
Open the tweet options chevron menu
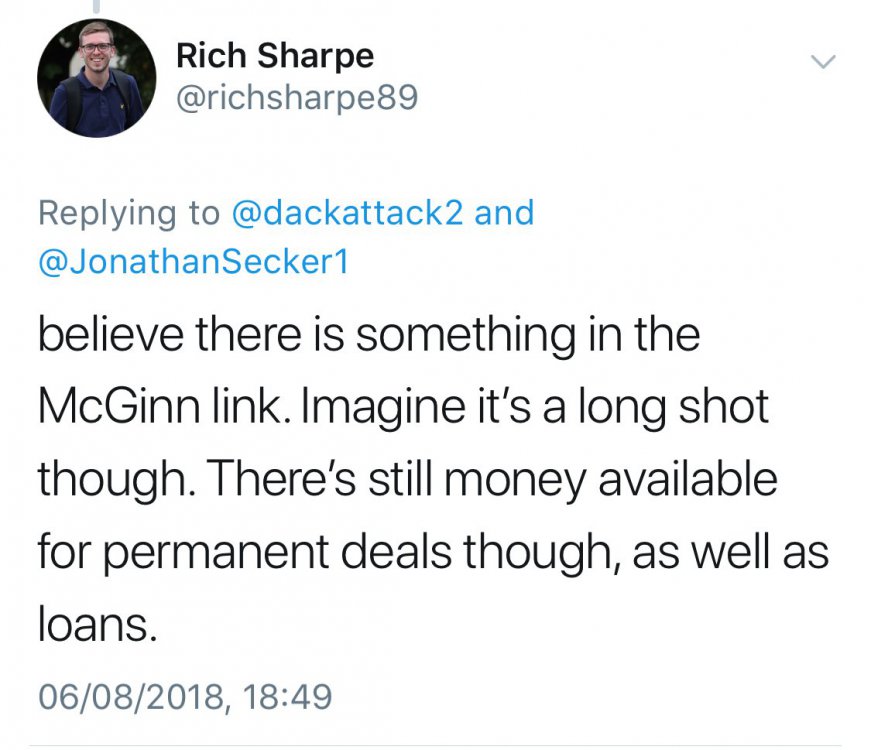pos(821,63)
